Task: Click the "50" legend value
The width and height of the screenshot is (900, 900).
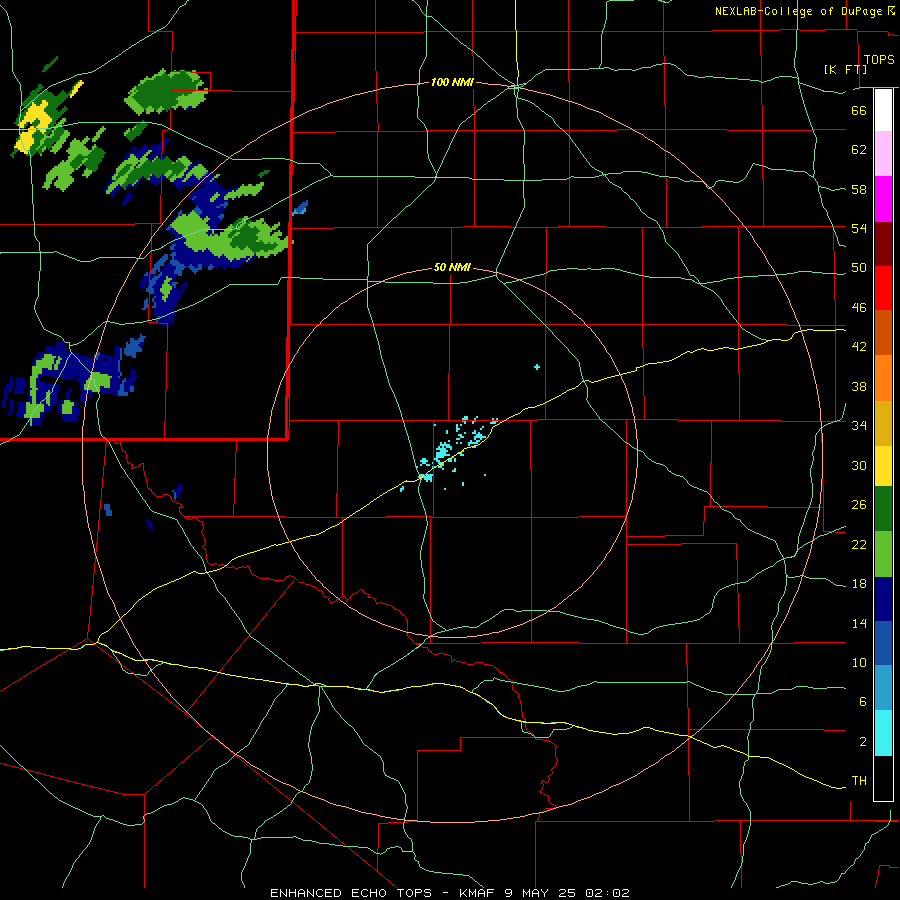Action: pyautogui.click(x=859, y=268)
